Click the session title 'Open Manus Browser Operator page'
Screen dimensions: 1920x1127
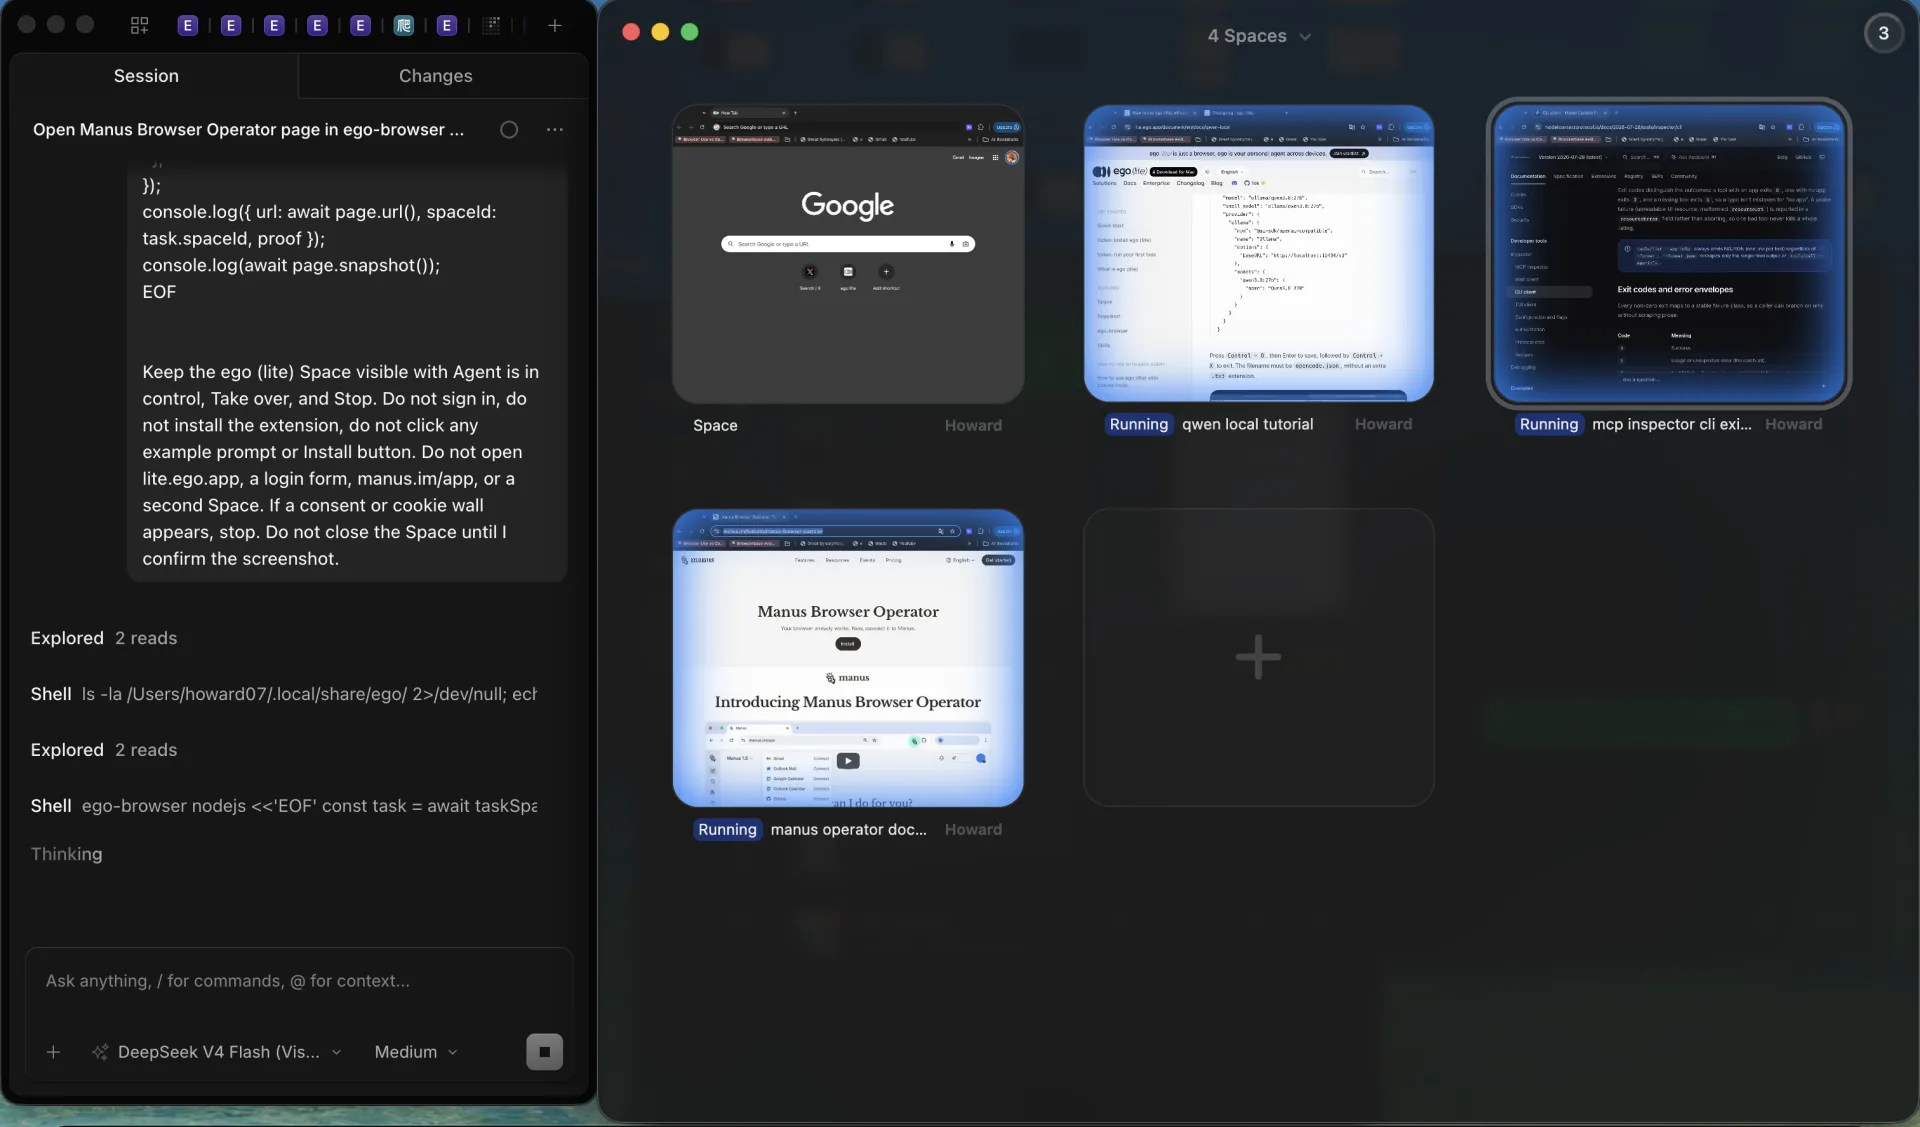pos(248,130)
